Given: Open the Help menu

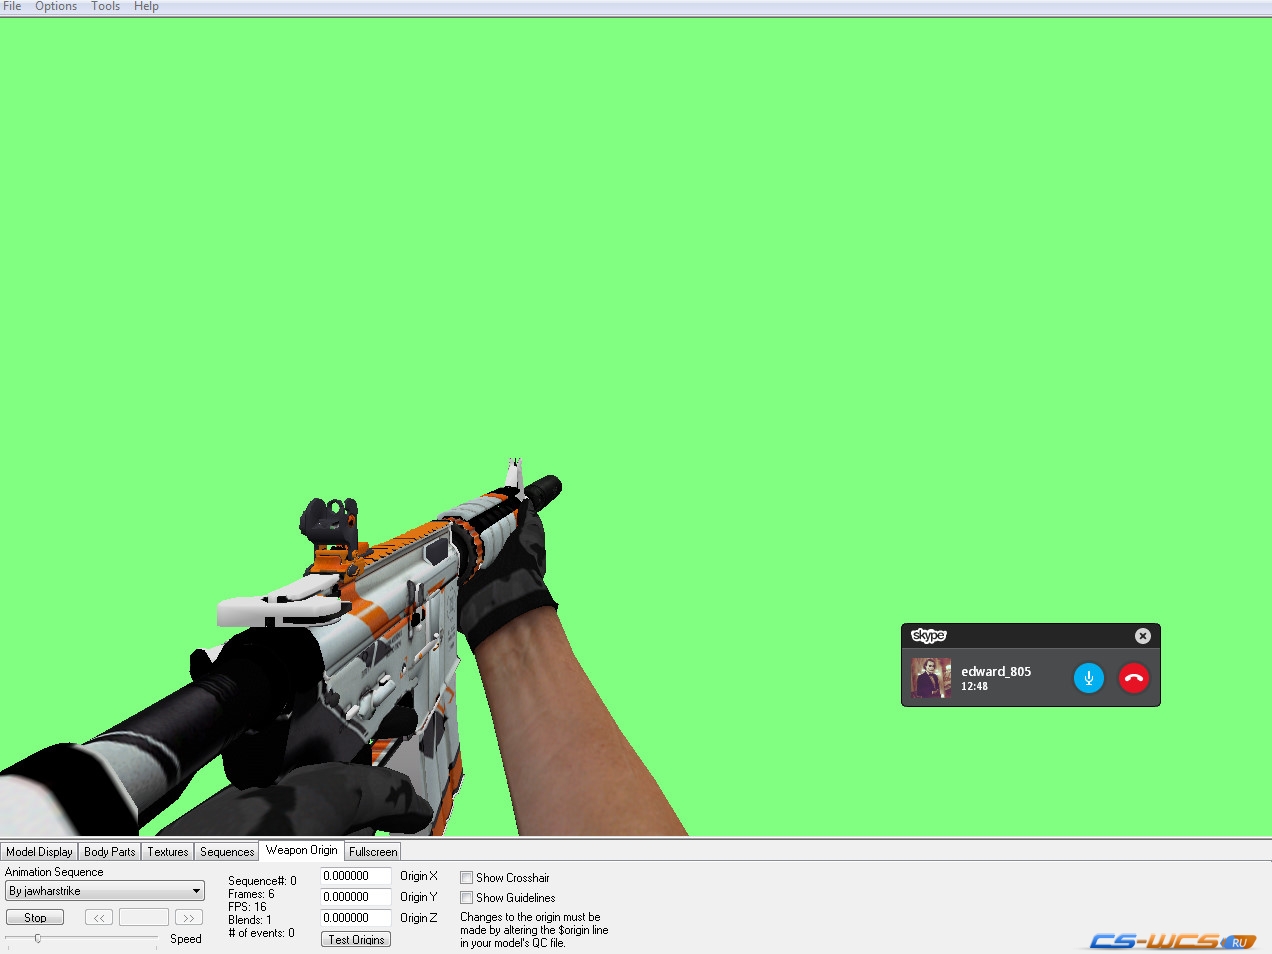Looking at the screenshot, I should (x=146, y=6).
